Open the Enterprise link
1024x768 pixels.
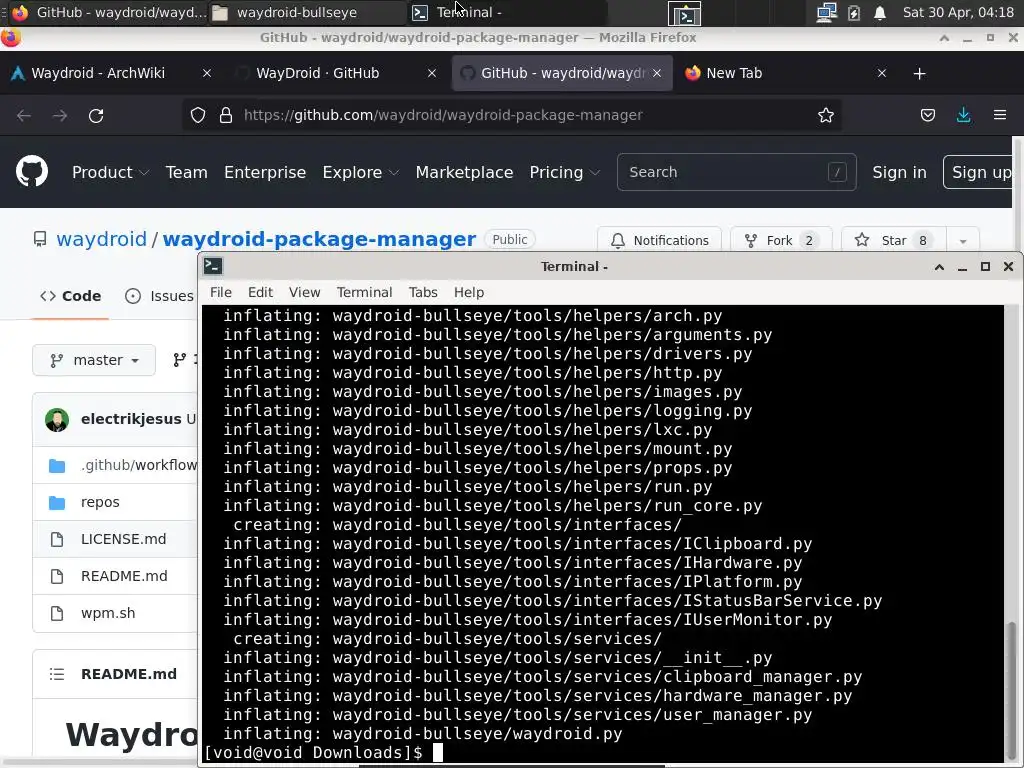(x=265, y=172)
